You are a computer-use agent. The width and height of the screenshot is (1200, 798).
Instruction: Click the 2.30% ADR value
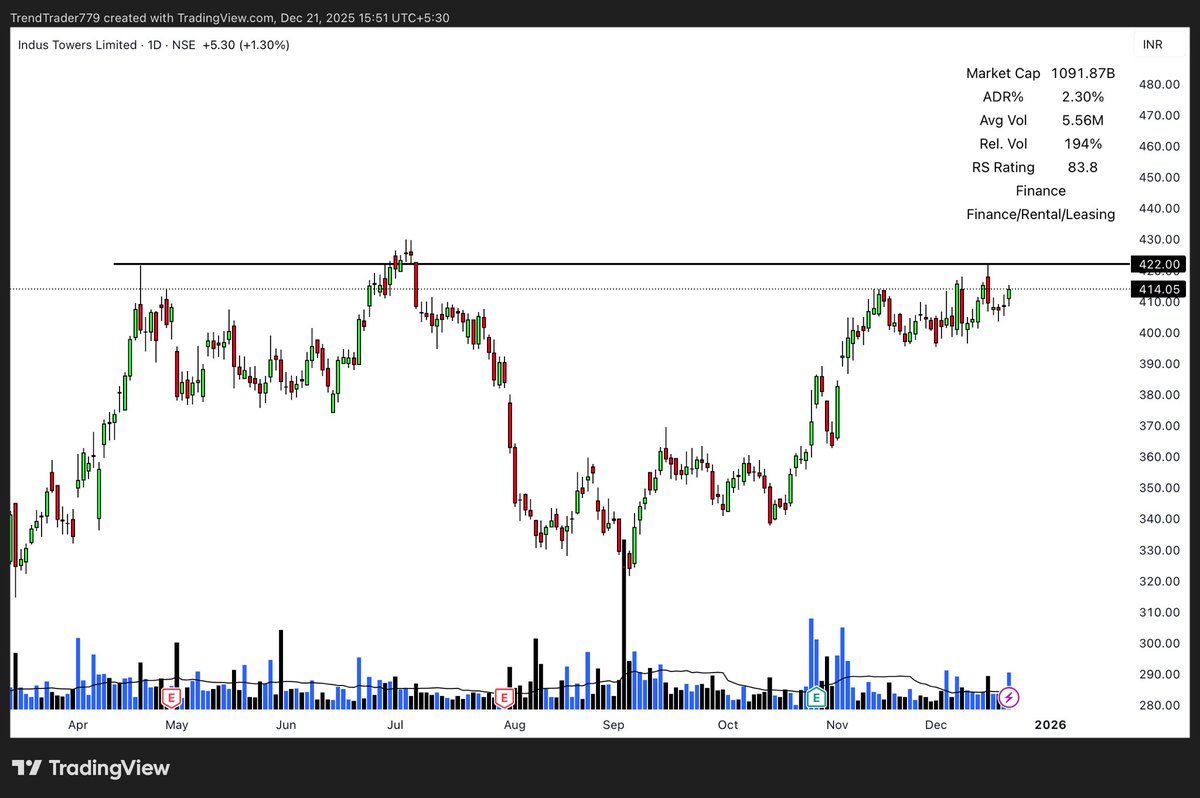(1083, 97)
